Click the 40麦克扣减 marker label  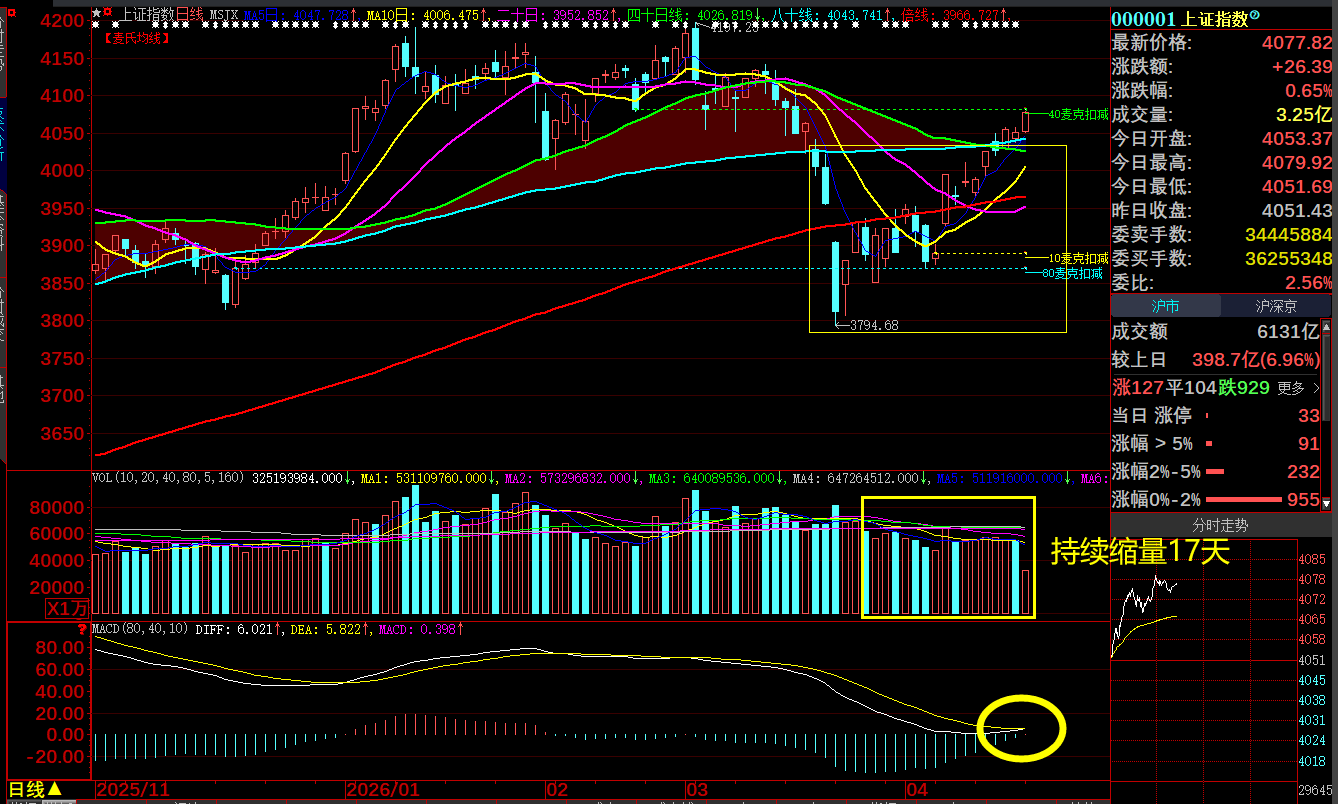click(x=1077, y=115)
